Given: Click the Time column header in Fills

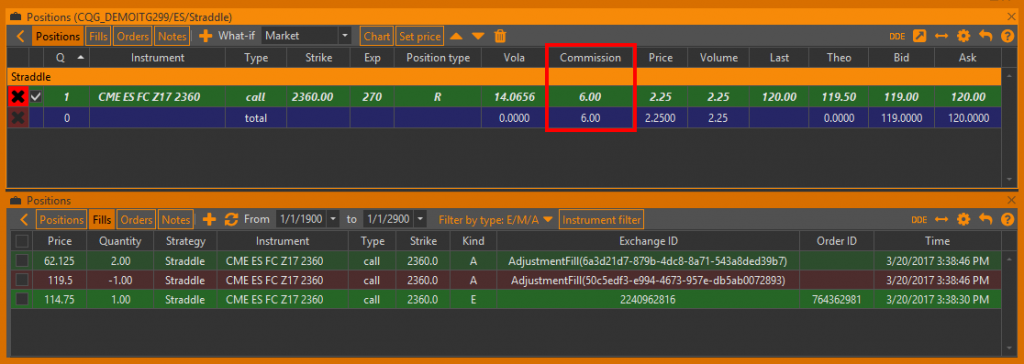Looking at the screenshot, I should [x=937, y=241].
